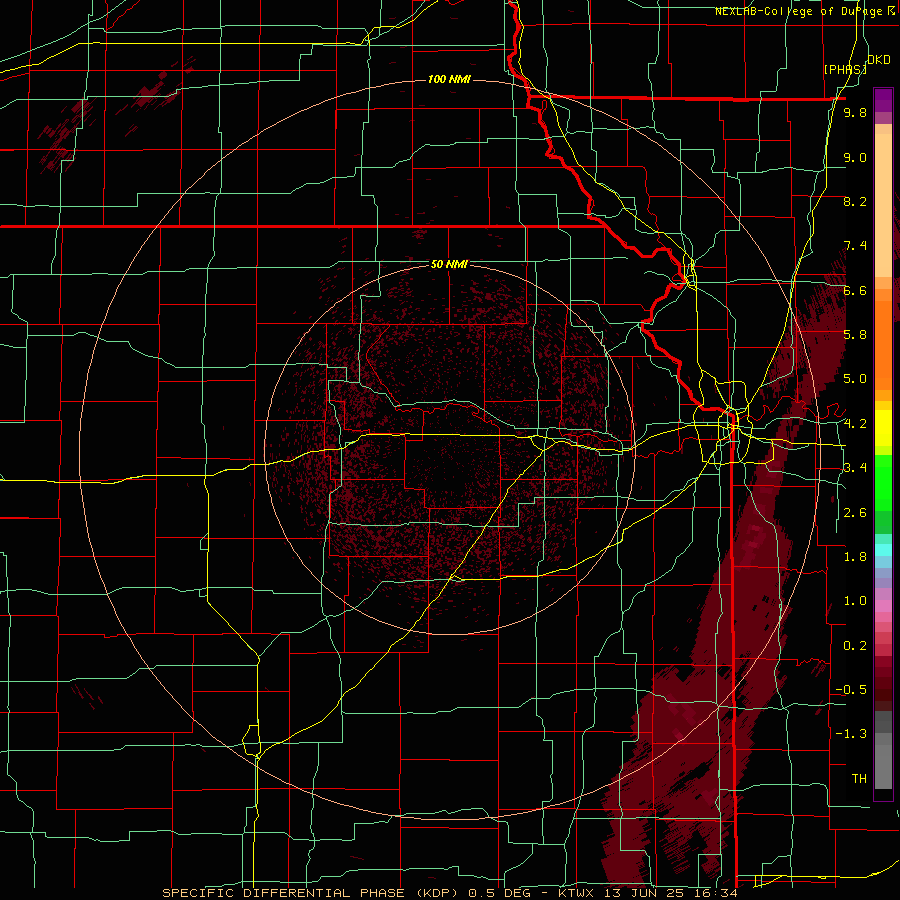The image size is (900, 900).
Task: Click the 3.4 value on the color scale
Action: (855, 468)
